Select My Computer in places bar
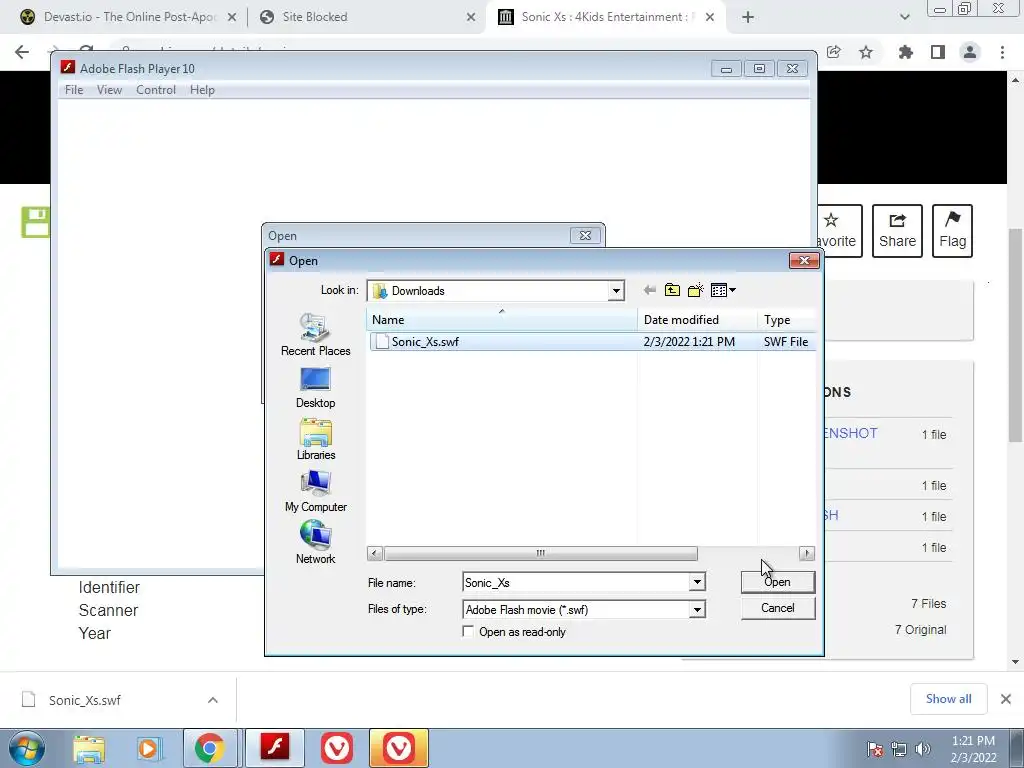This screenshot has height=768, width=1024. point(315,492)
